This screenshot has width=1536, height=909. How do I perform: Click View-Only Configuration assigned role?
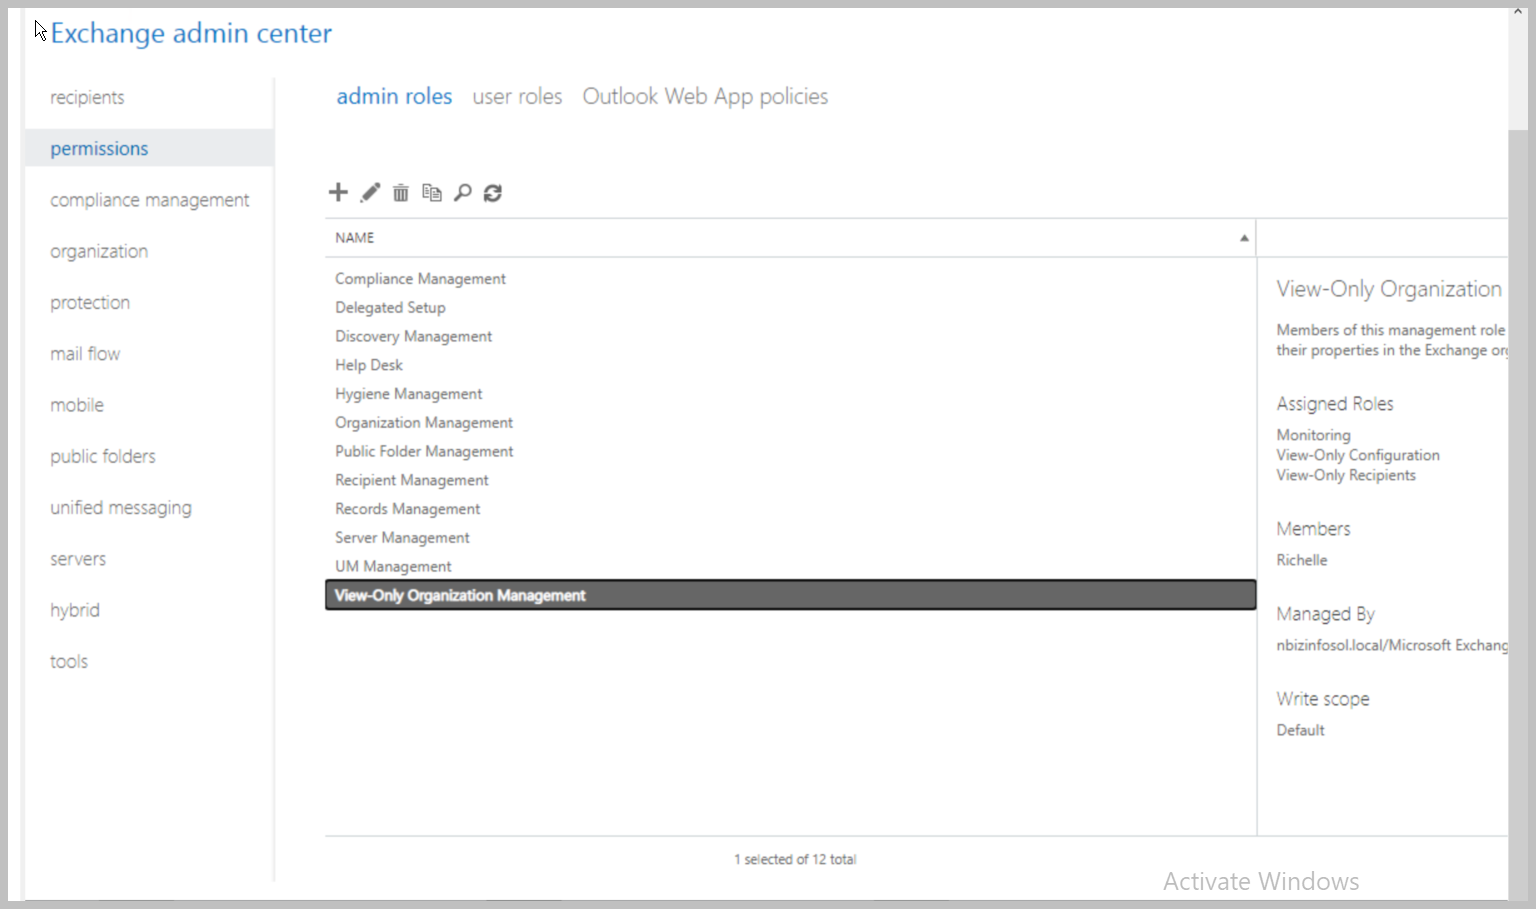coord(1358,455)
